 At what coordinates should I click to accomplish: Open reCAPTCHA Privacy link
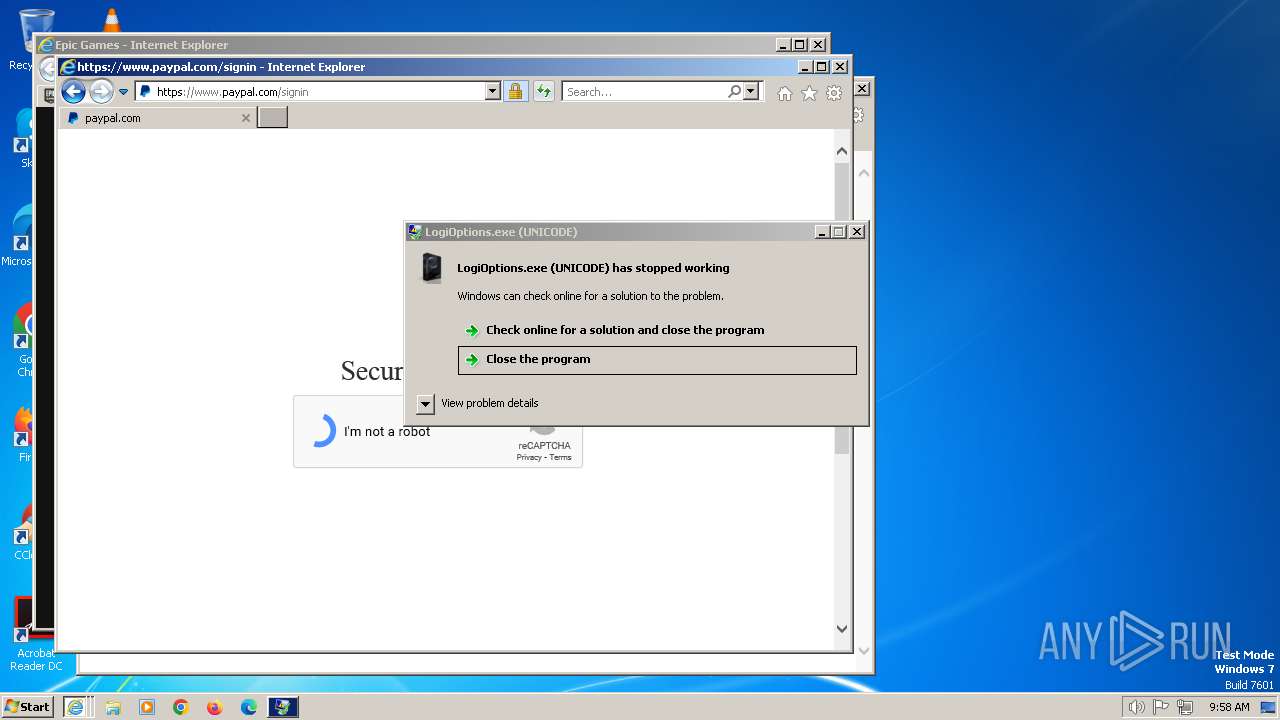pos(529,458)
